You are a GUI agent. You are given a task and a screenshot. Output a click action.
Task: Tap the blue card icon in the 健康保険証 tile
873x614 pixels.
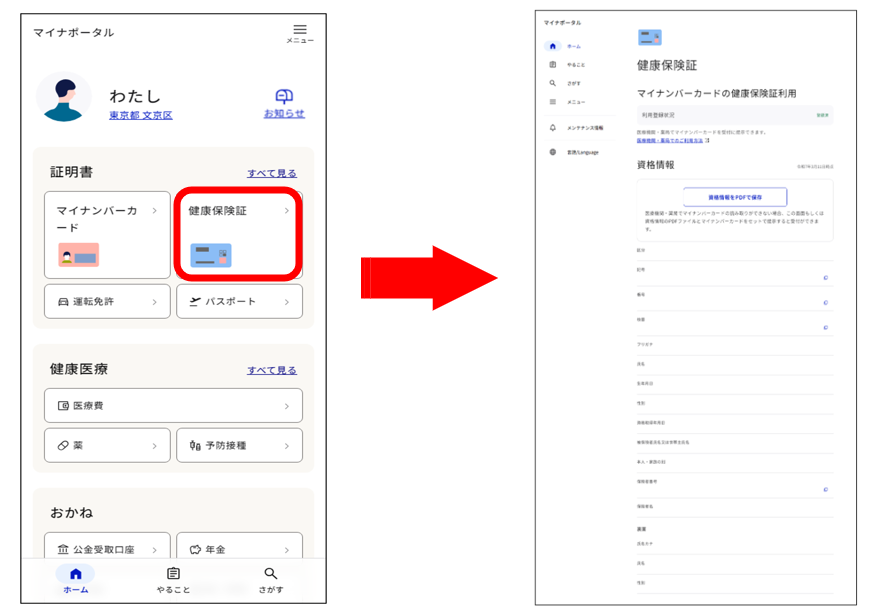pos(210,255)
